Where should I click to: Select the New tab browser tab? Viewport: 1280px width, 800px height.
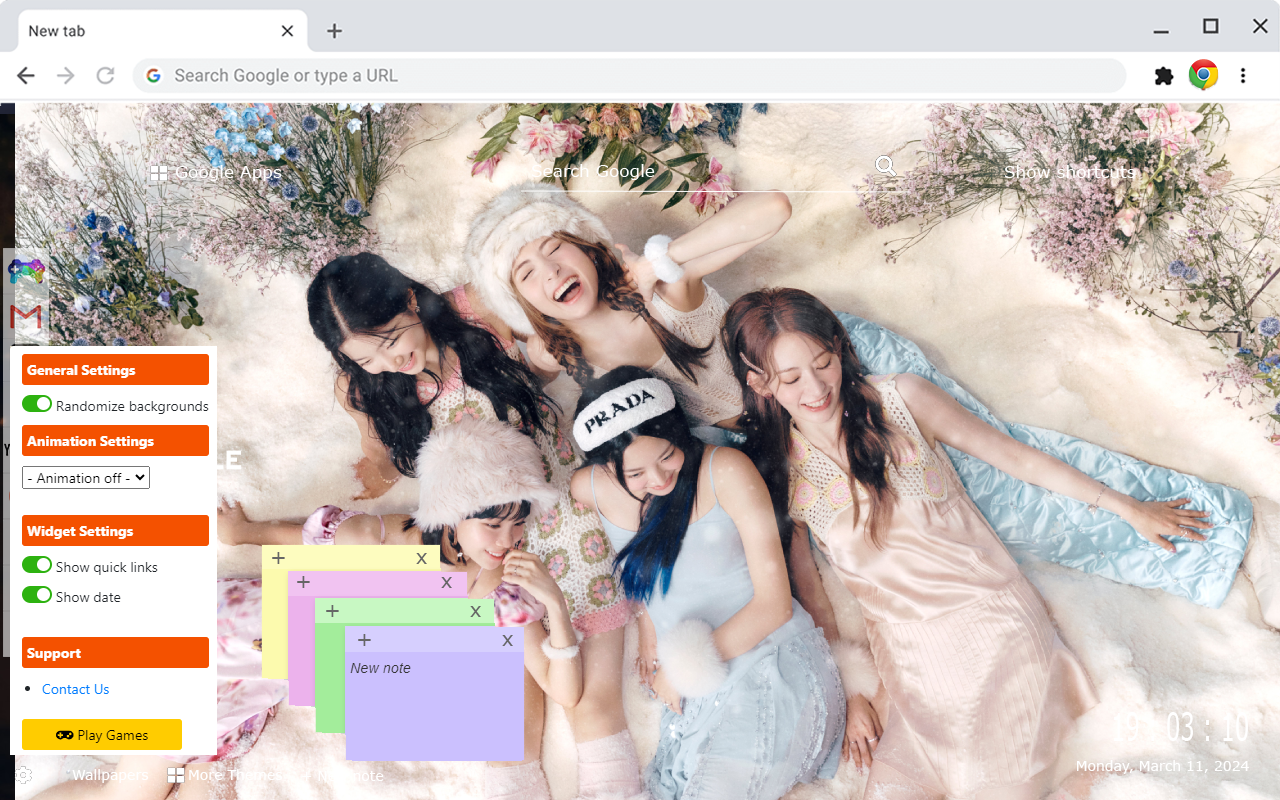pyautogui.click(x=162, y=31)
